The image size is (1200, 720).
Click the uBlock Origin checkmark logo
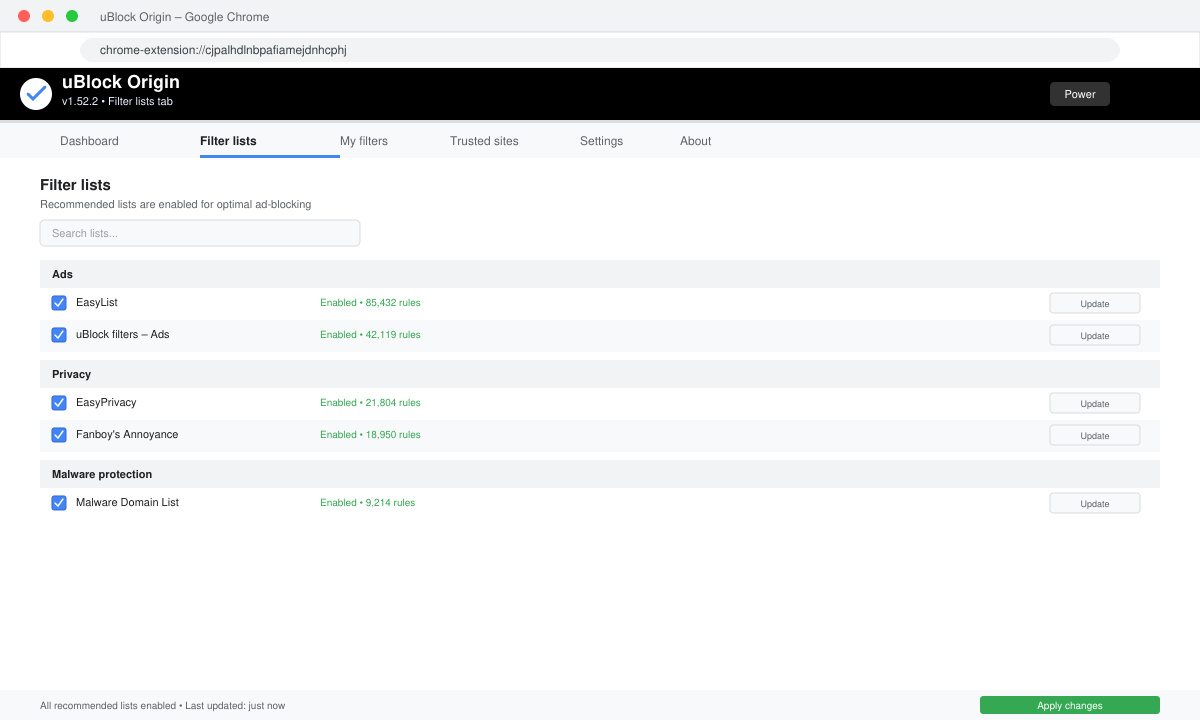tap(36, 94)
